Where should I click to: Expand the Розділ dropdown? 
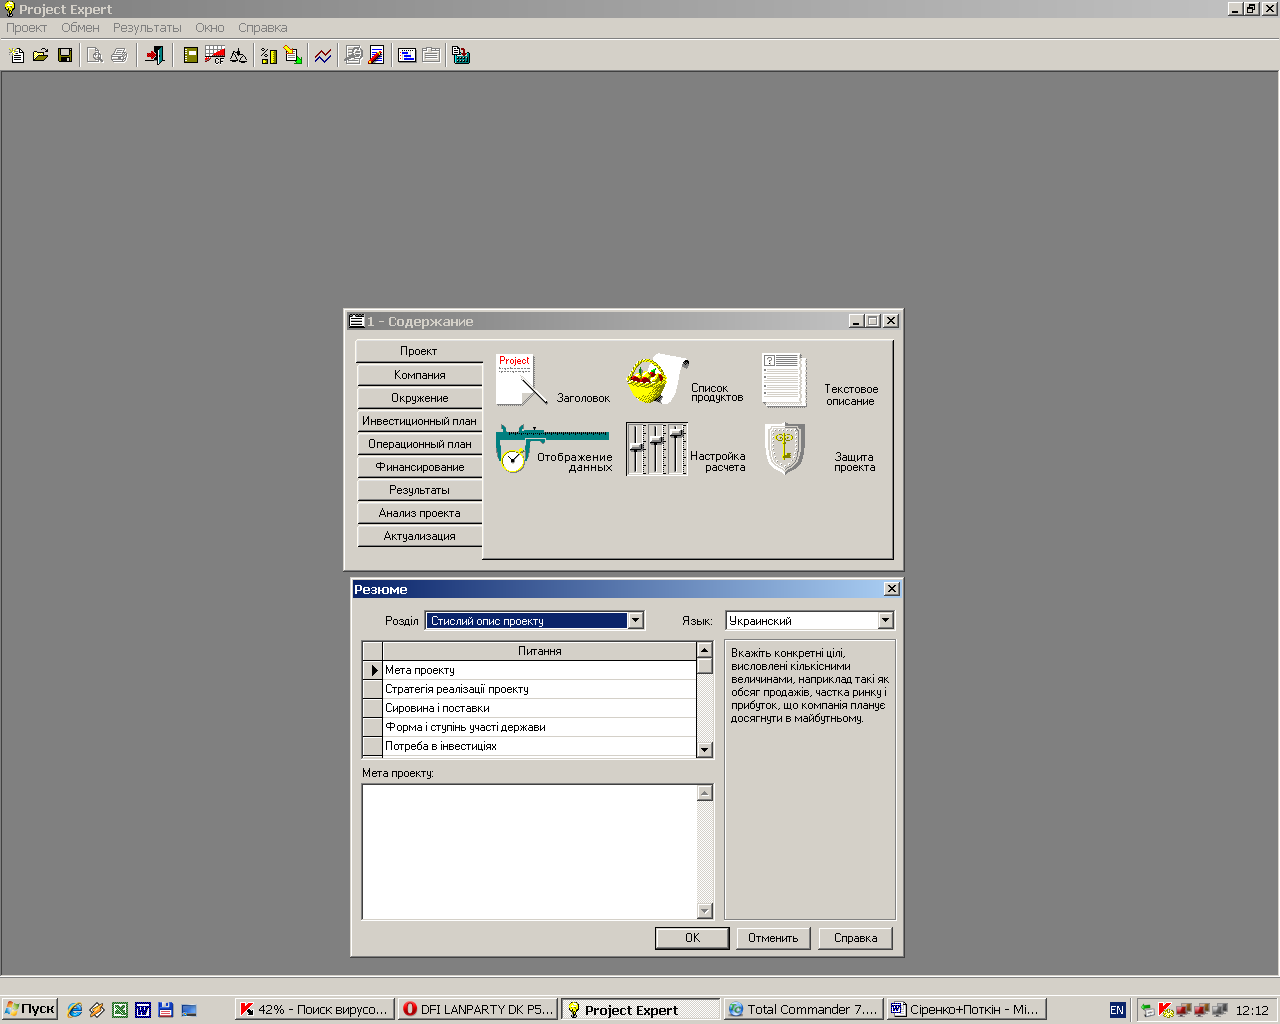tap(635, 621)
